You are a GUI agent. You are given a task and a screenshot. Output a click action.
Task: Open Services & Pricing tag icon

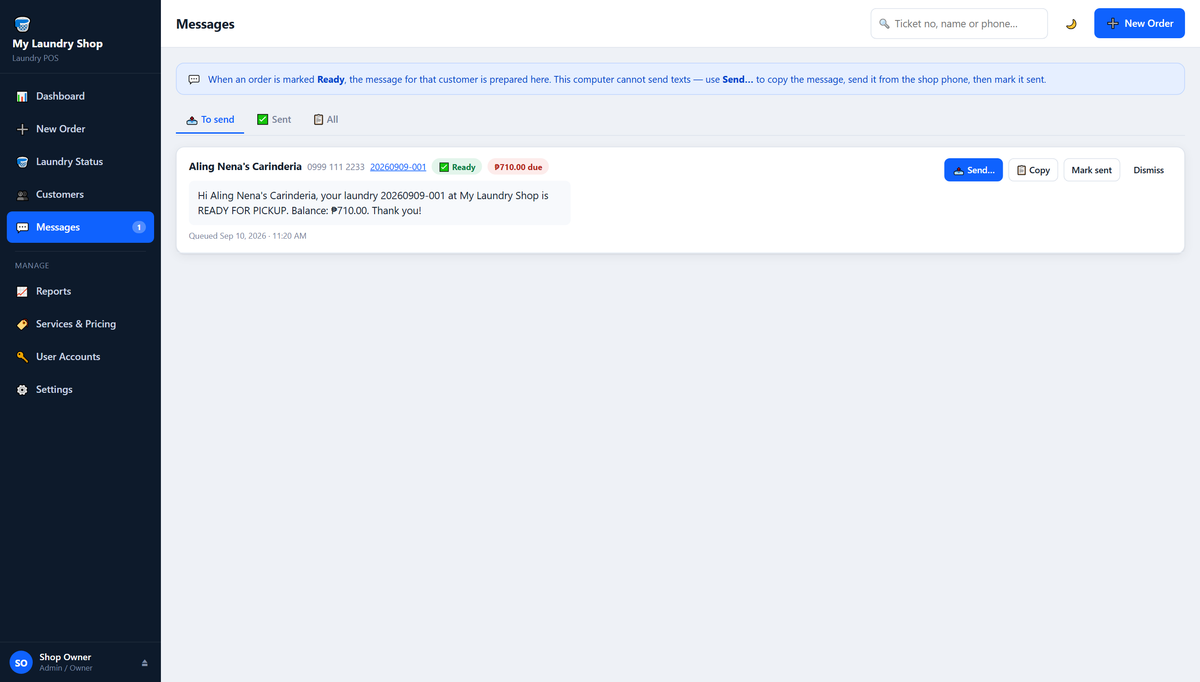(x=22, y=324)
